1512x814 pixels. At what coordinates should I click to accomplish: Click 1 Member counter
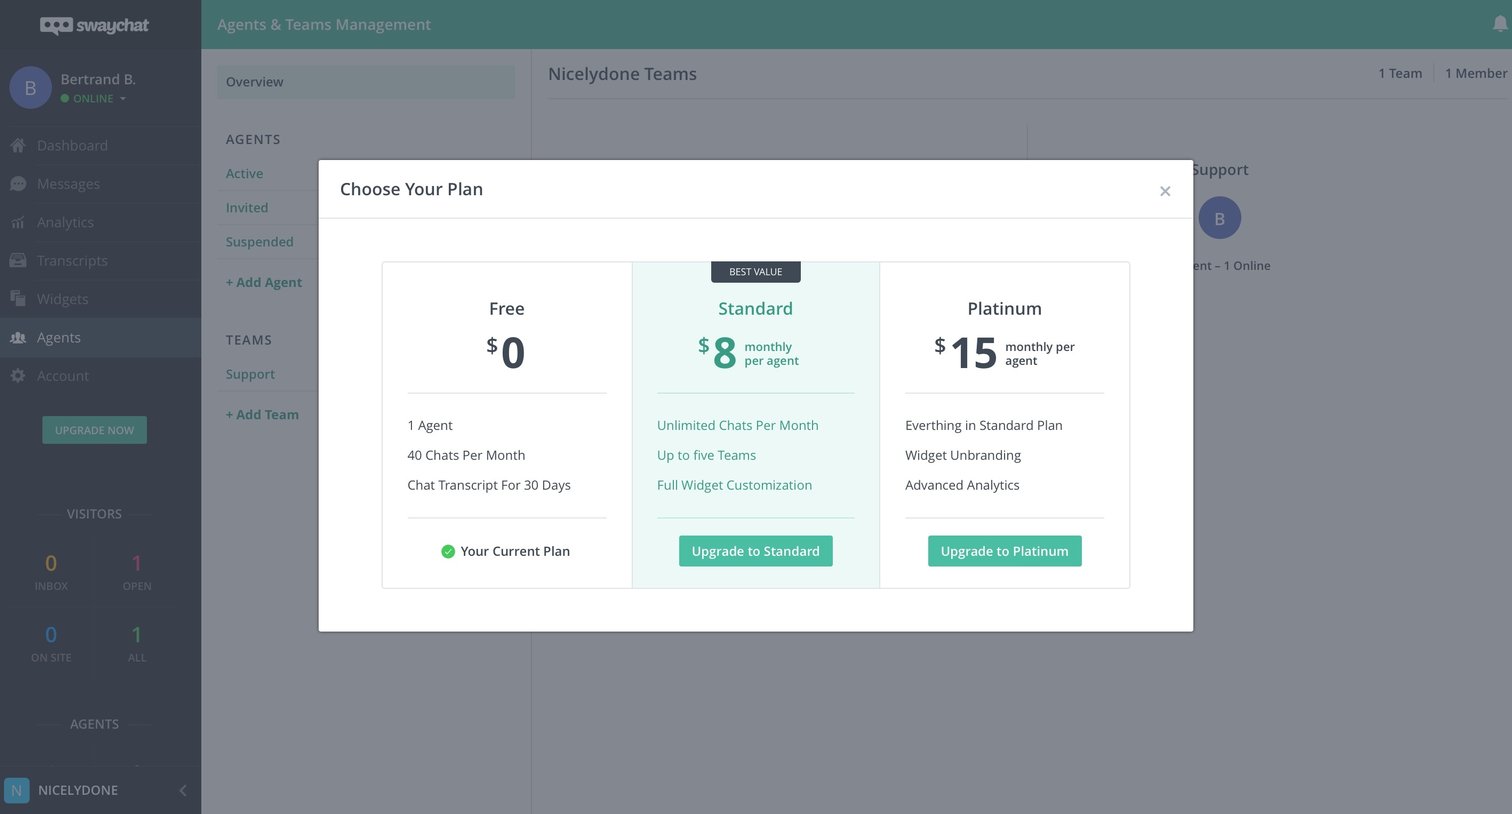click(x=1476, y=73)
